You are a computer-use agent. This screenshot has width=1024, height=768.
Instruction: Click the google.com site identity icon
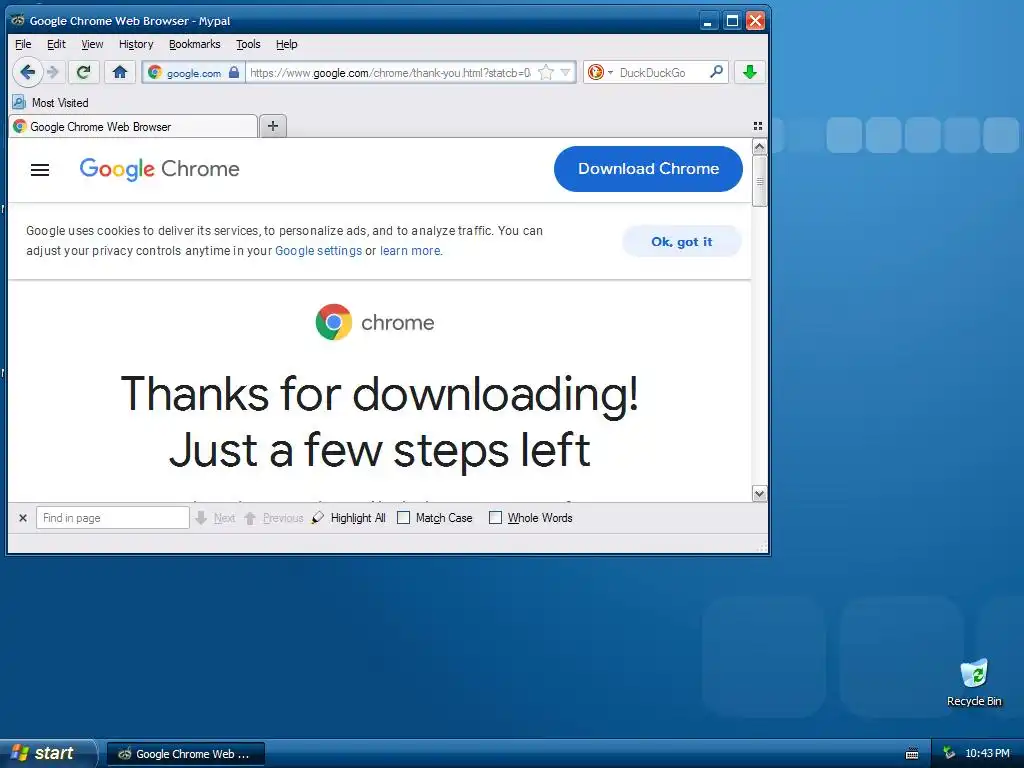[x=155, y=72]
